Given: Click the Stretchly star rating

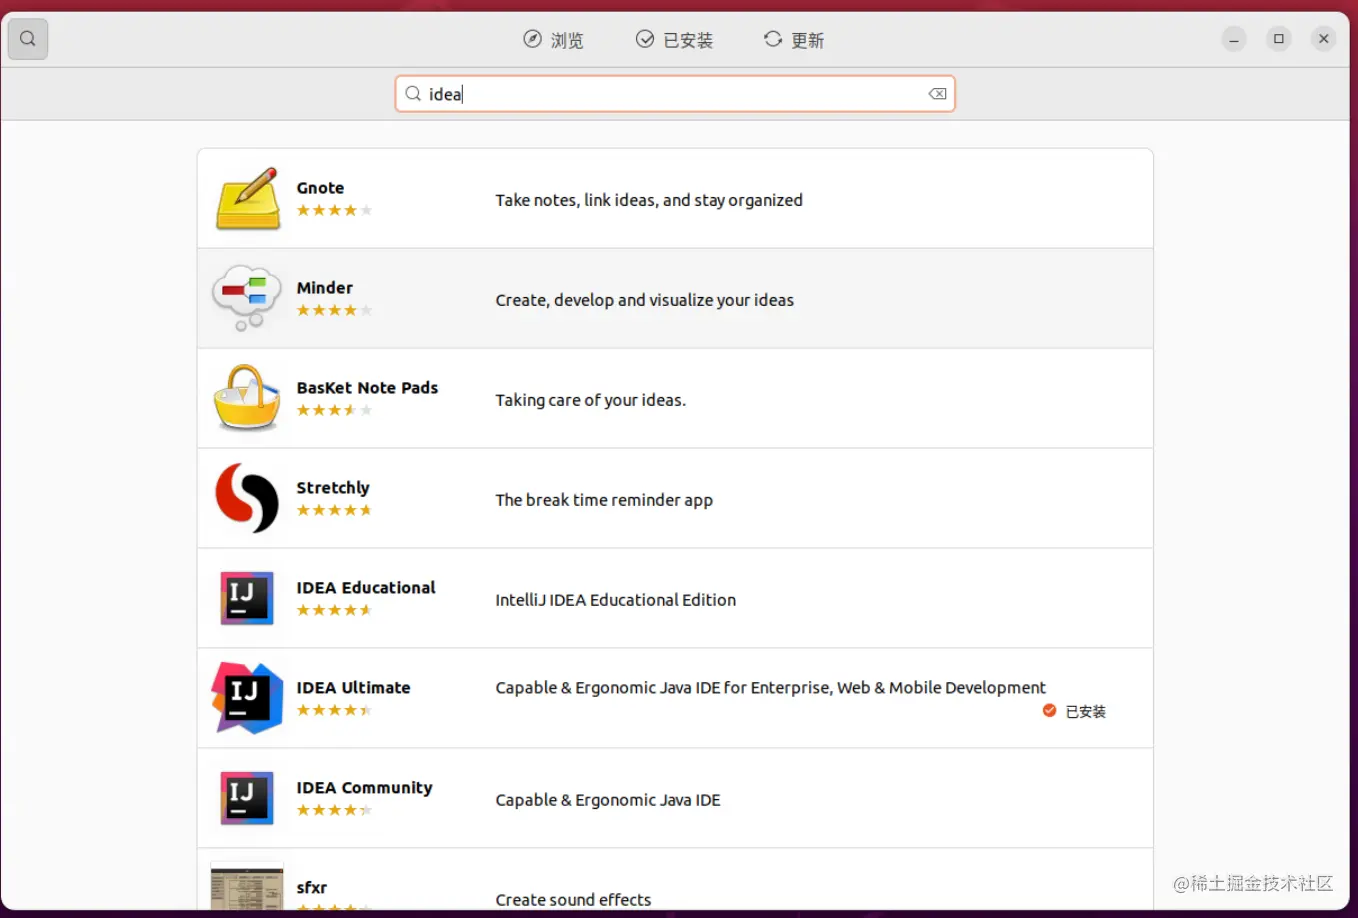Looking at the screenshot, I should pos(334,510).
